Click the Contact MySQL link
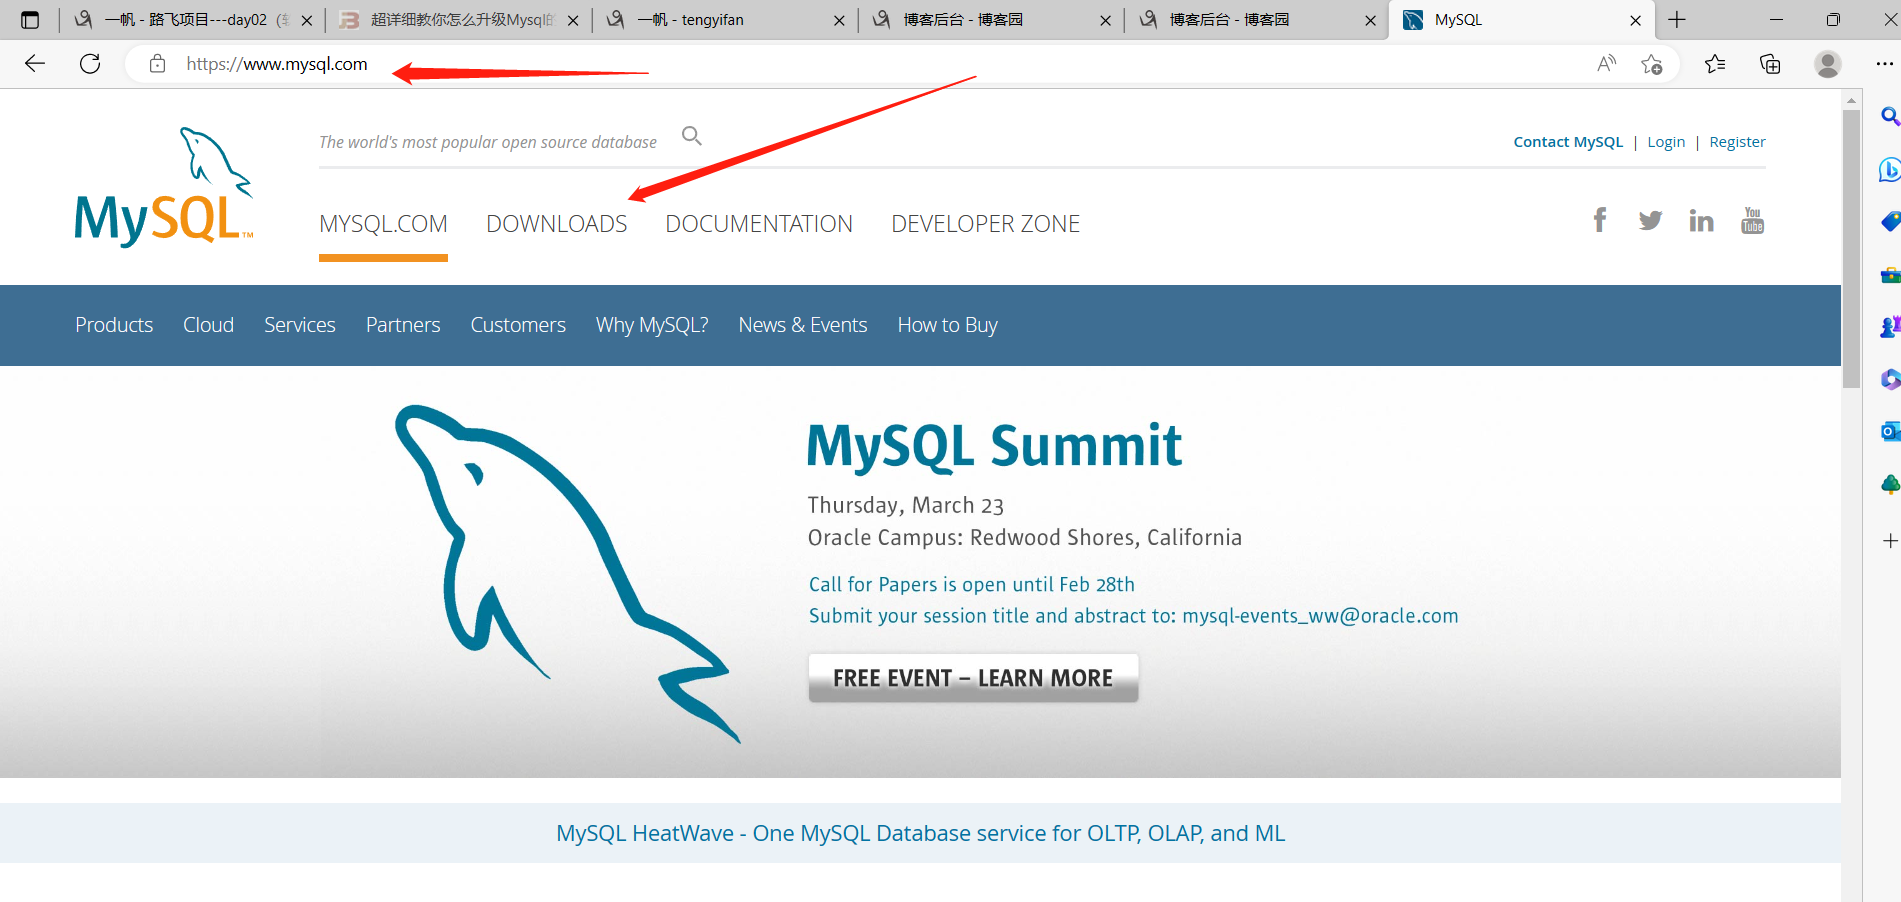Screen dimensions: 1901x902 click(x=1568, y=142)
